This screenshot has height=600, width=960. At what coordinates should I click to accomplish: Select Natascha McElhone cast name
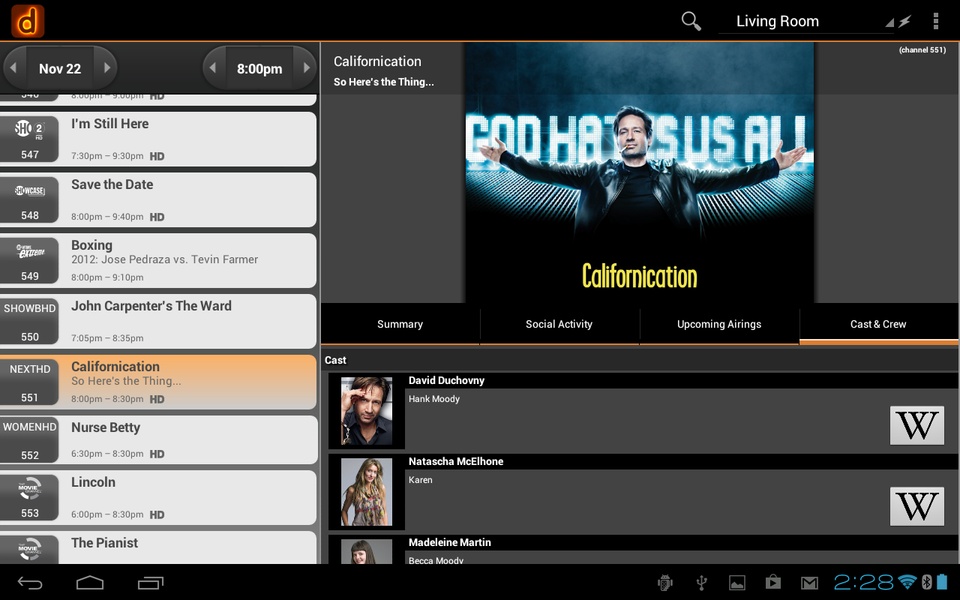[456, 462]
